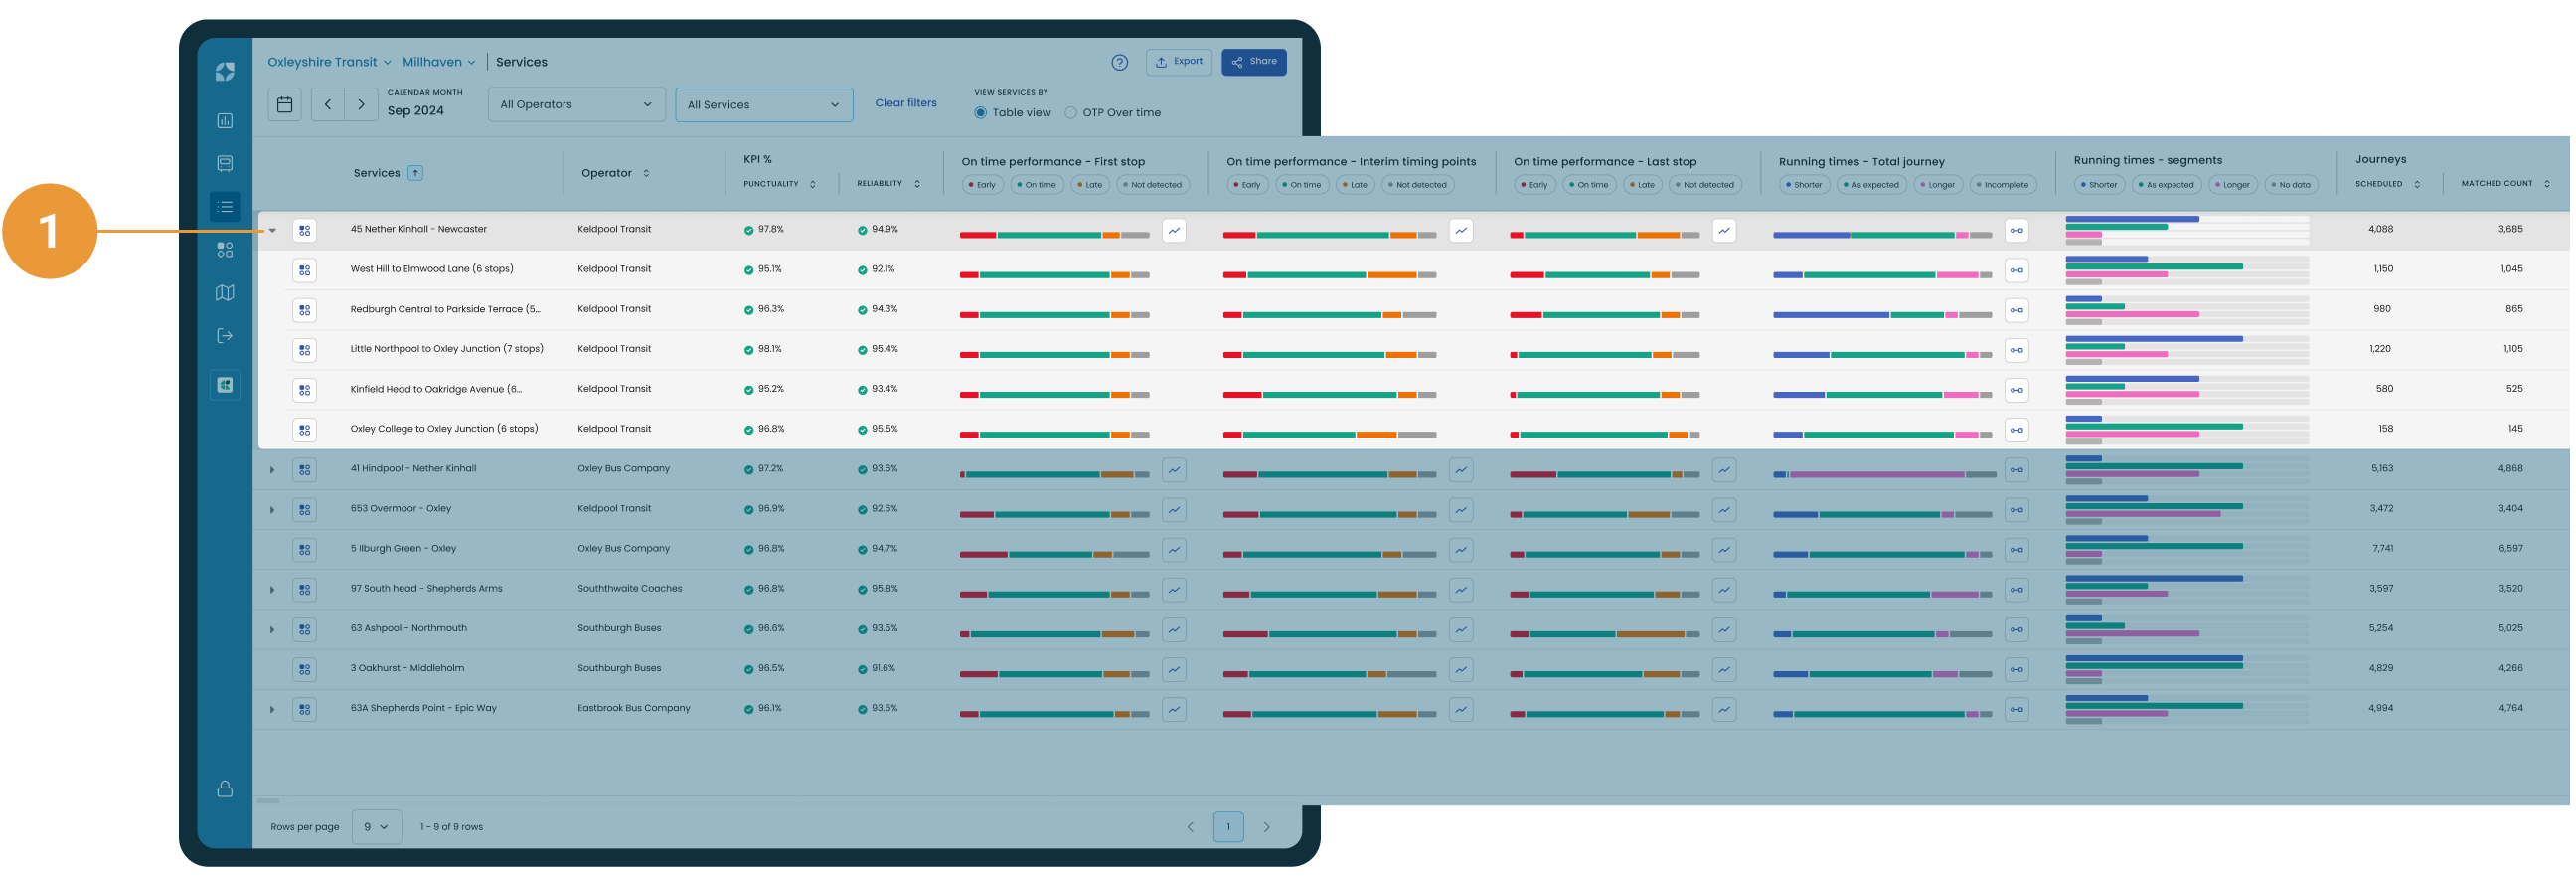Click the lock icon in the sidebar
This screenshot has height=876, width=2576.
point(225,789)
